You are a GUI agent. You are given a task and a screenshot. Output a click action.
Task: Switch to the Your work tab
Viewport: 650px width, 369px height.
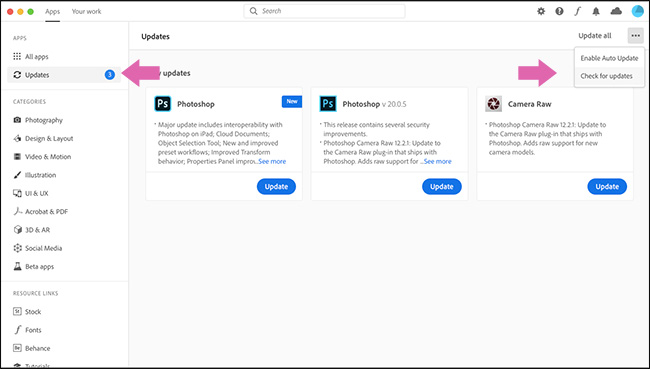click(x=86, y=11)
